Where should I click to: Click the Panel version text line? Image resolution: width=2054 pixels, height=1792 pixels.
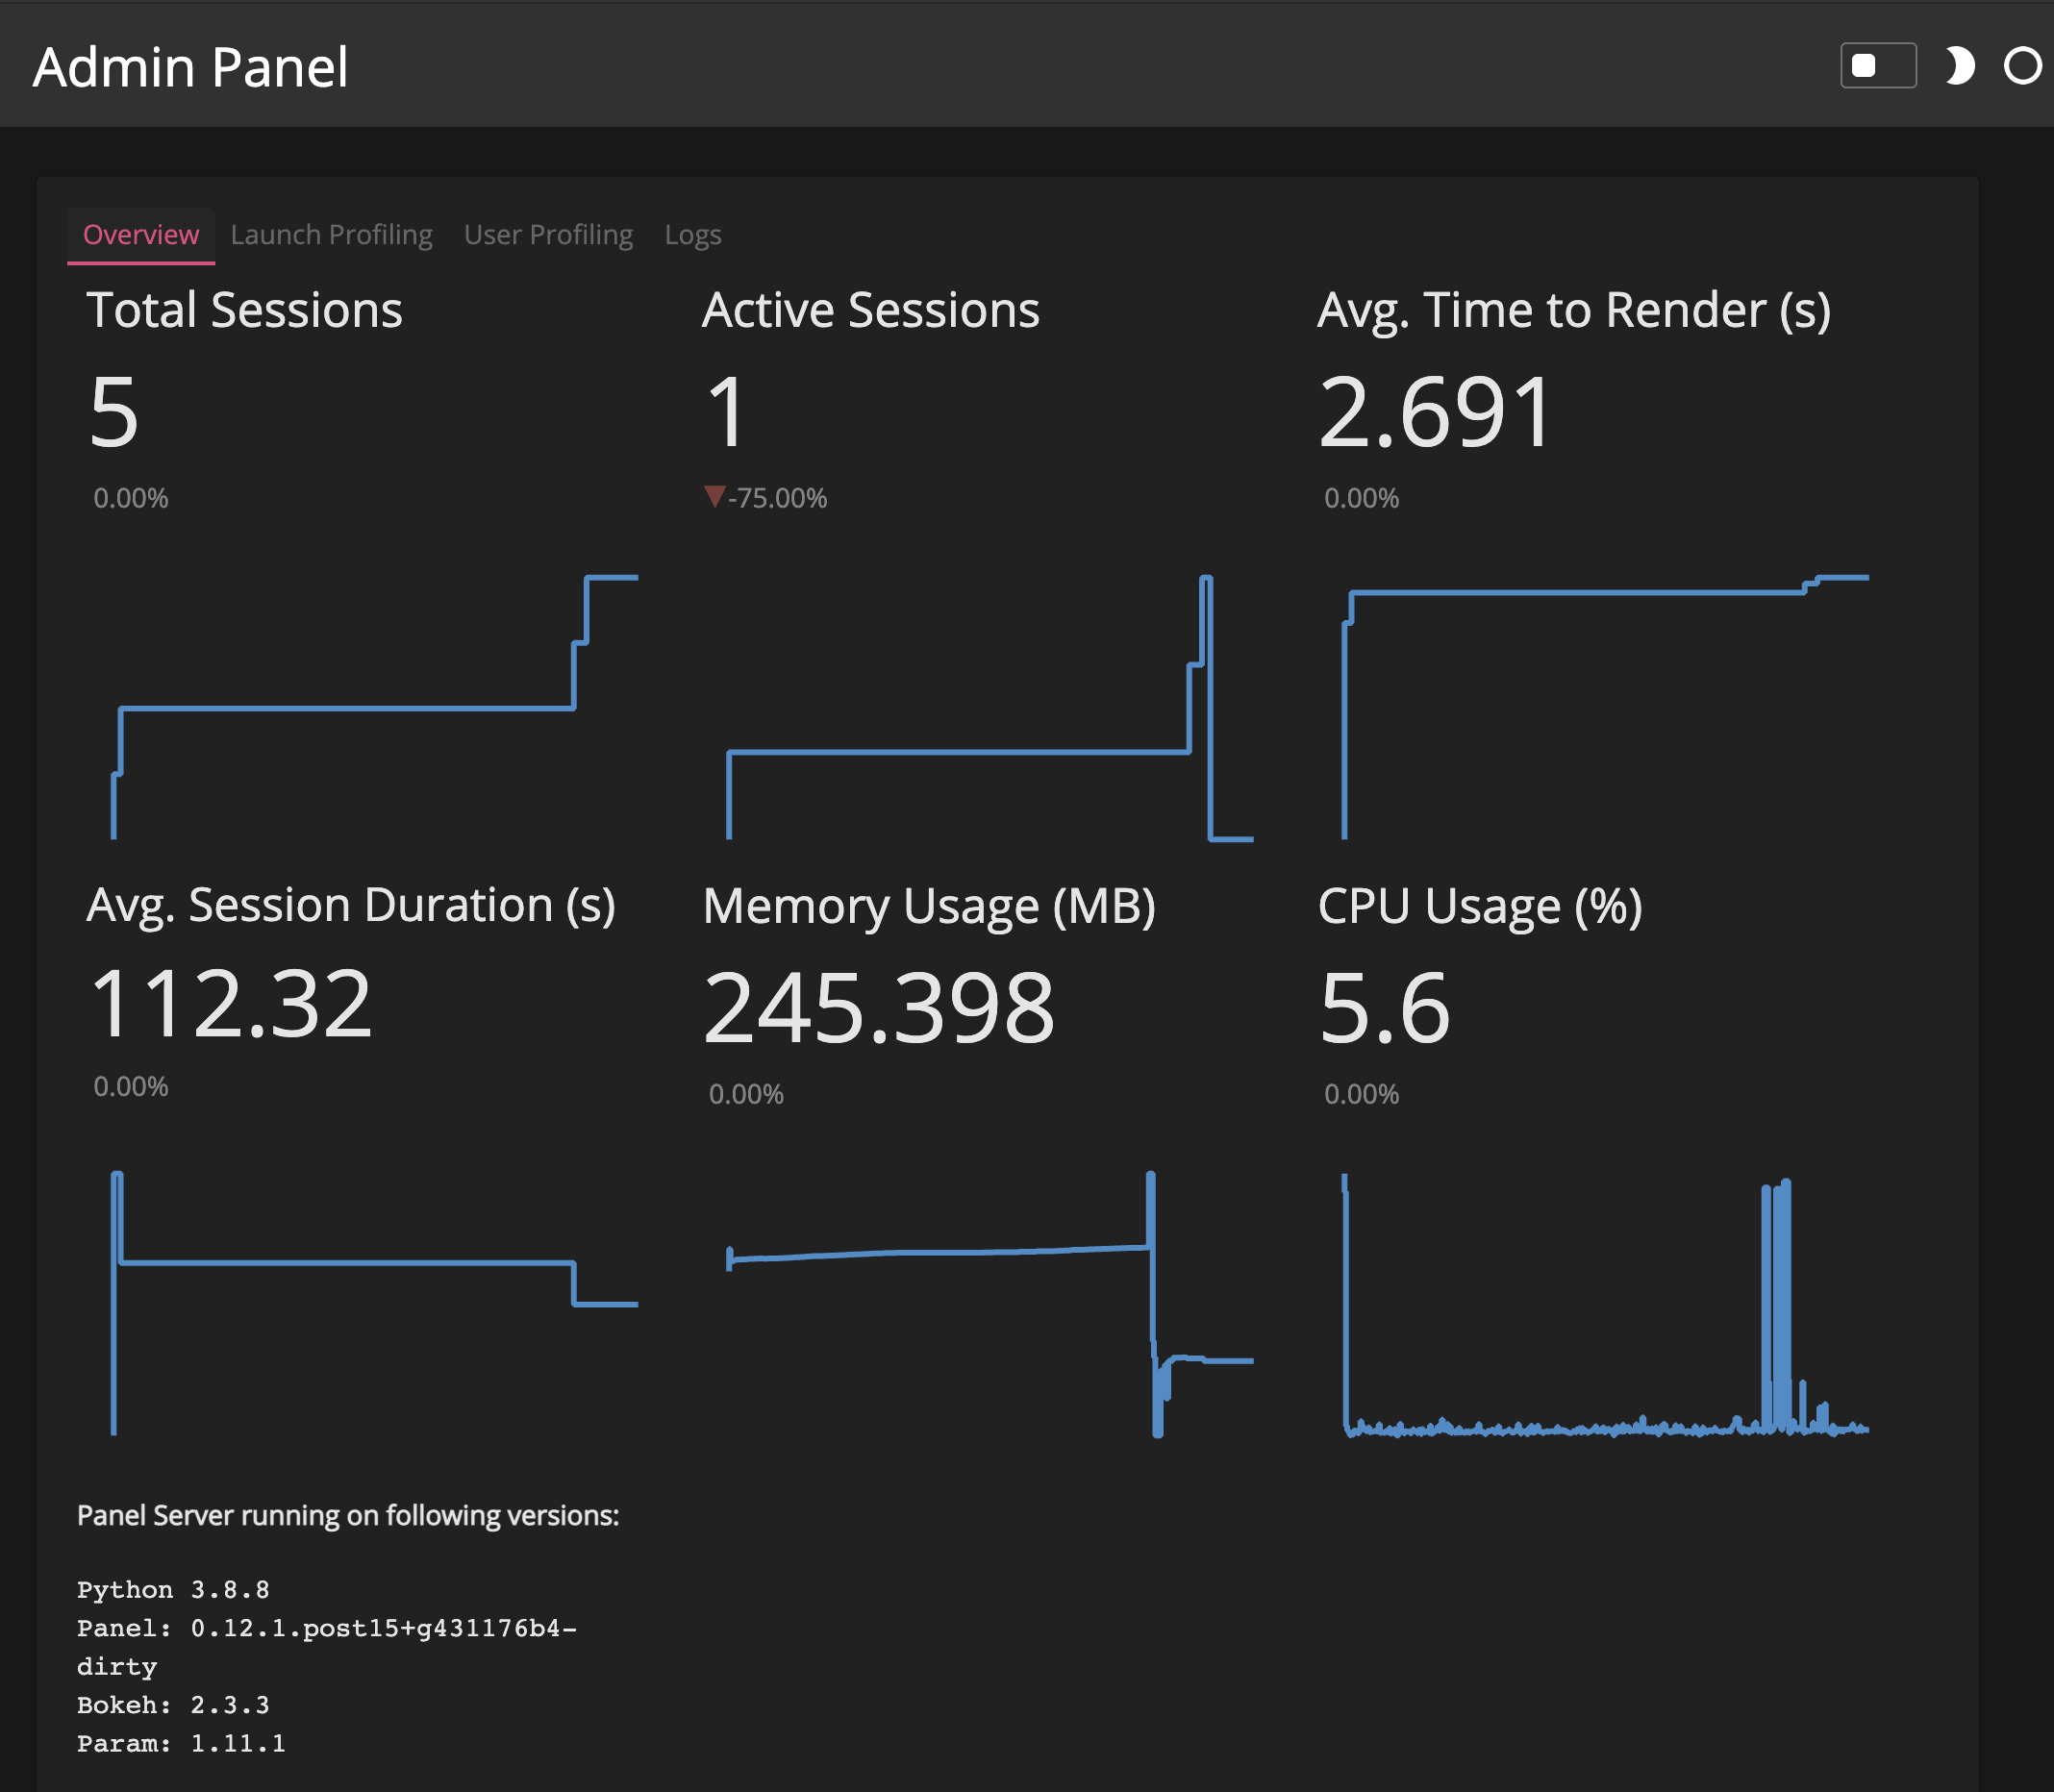(326, 1628)
